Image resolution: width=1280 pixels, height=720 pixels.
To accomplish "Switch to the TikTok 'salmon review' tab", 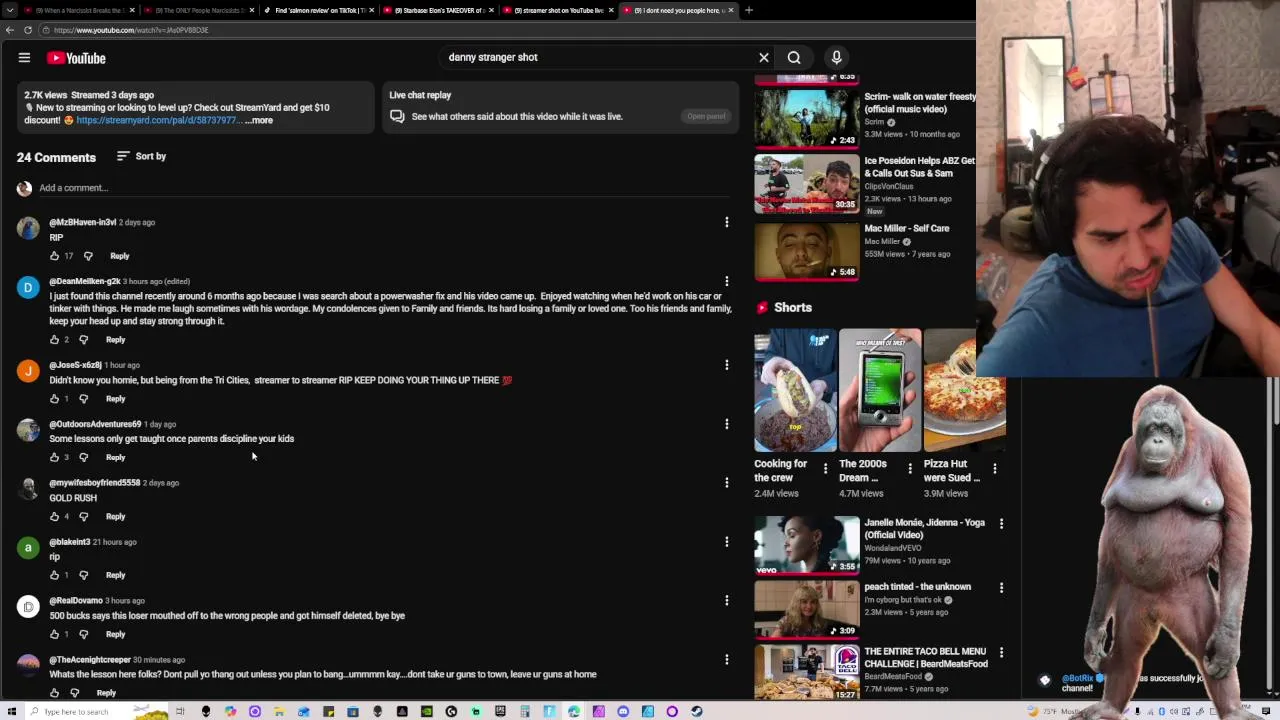I will click(x=317, y=10).
